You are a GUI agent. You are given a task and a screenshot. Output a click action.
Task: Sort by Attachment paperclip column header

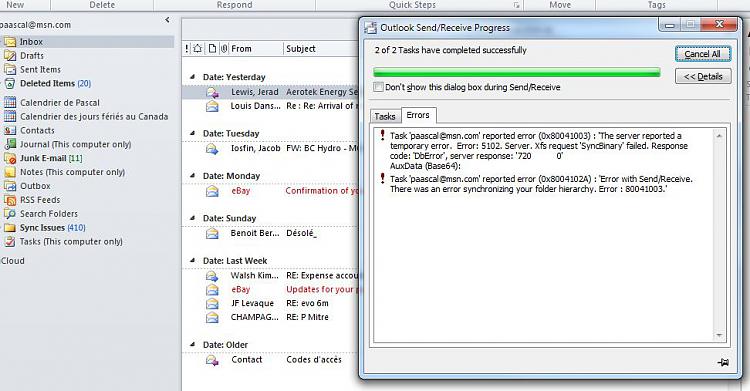(x=224, y=48)
